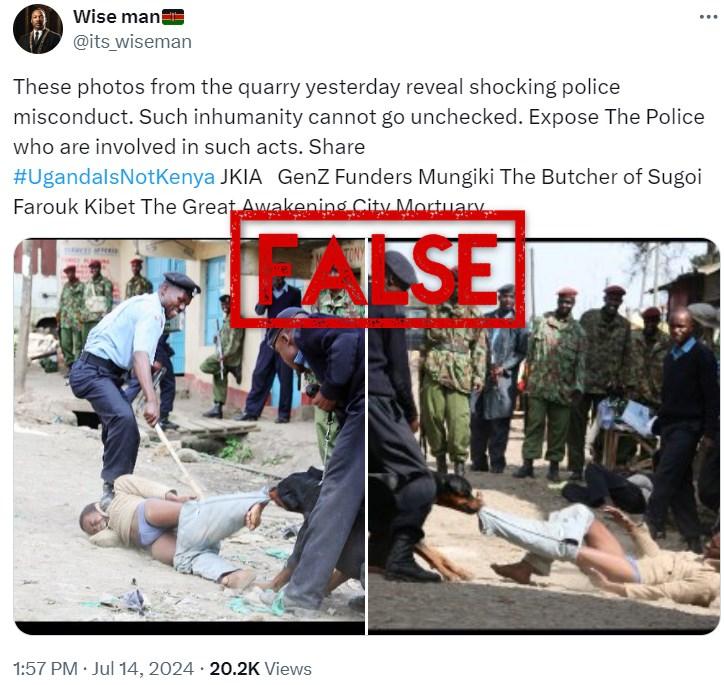Open the Wise man display name
Screen dimensions: 724x685
(x=116, y=17)
